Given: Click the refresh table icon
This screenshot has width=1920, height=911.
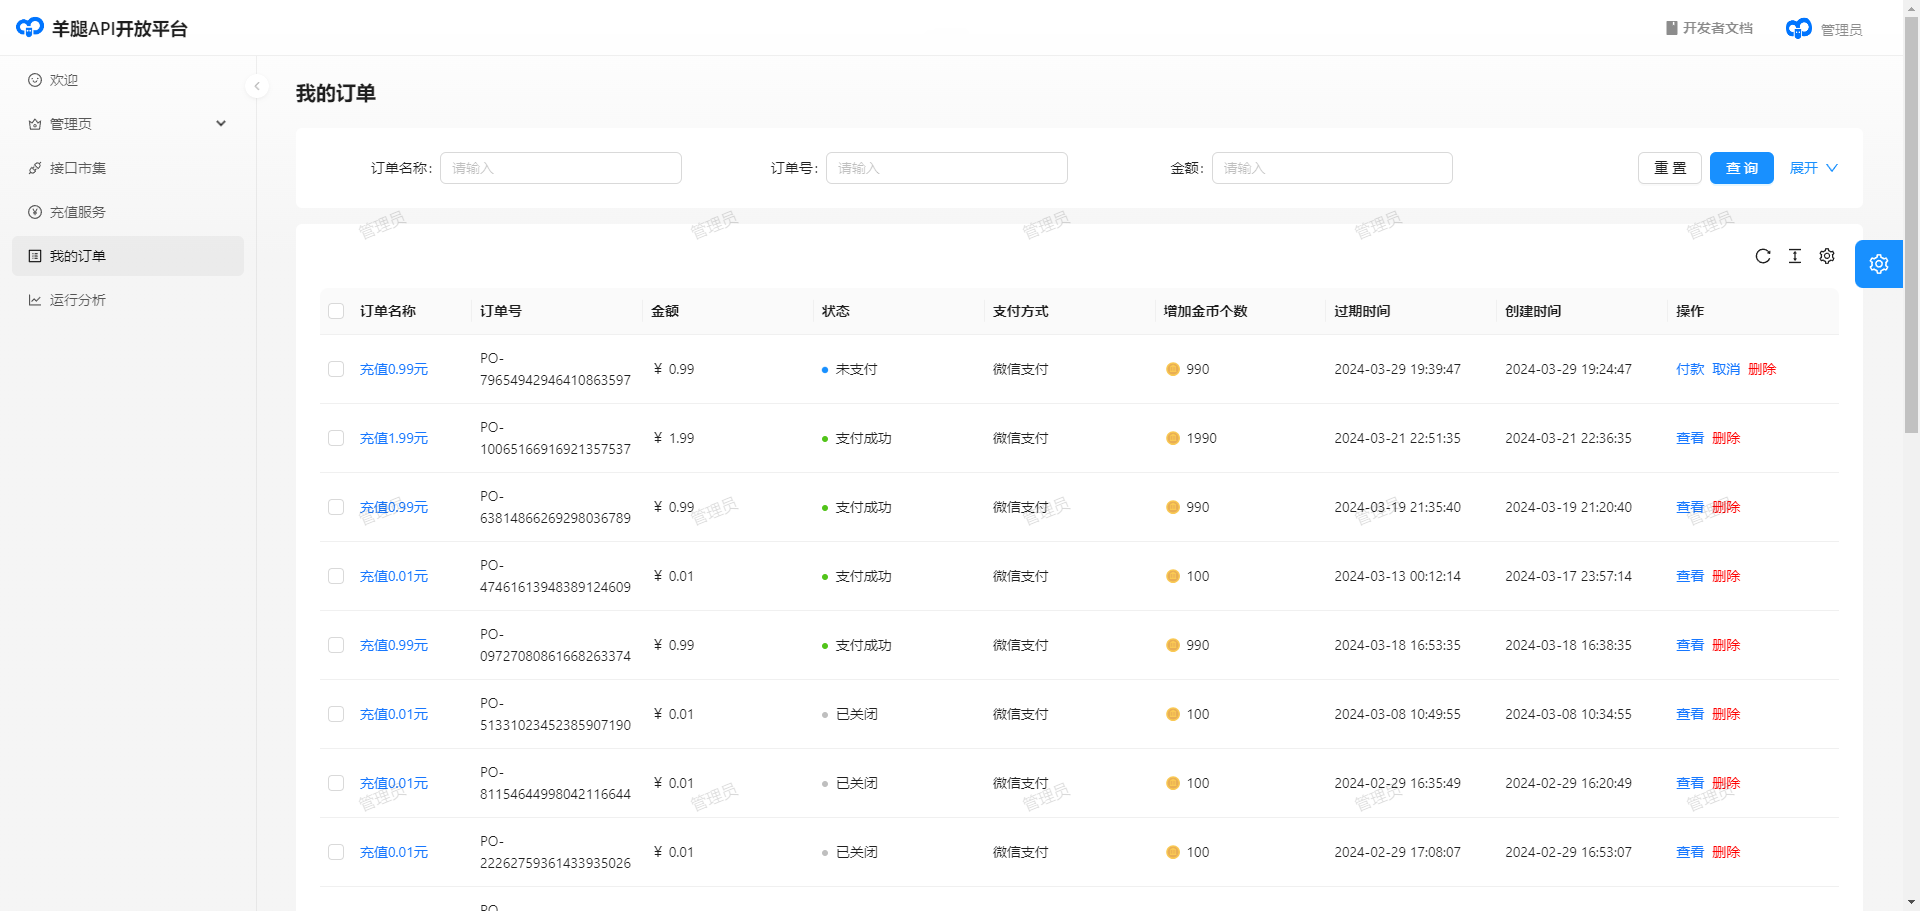Looking at the screenshot, I should 1763,256.
